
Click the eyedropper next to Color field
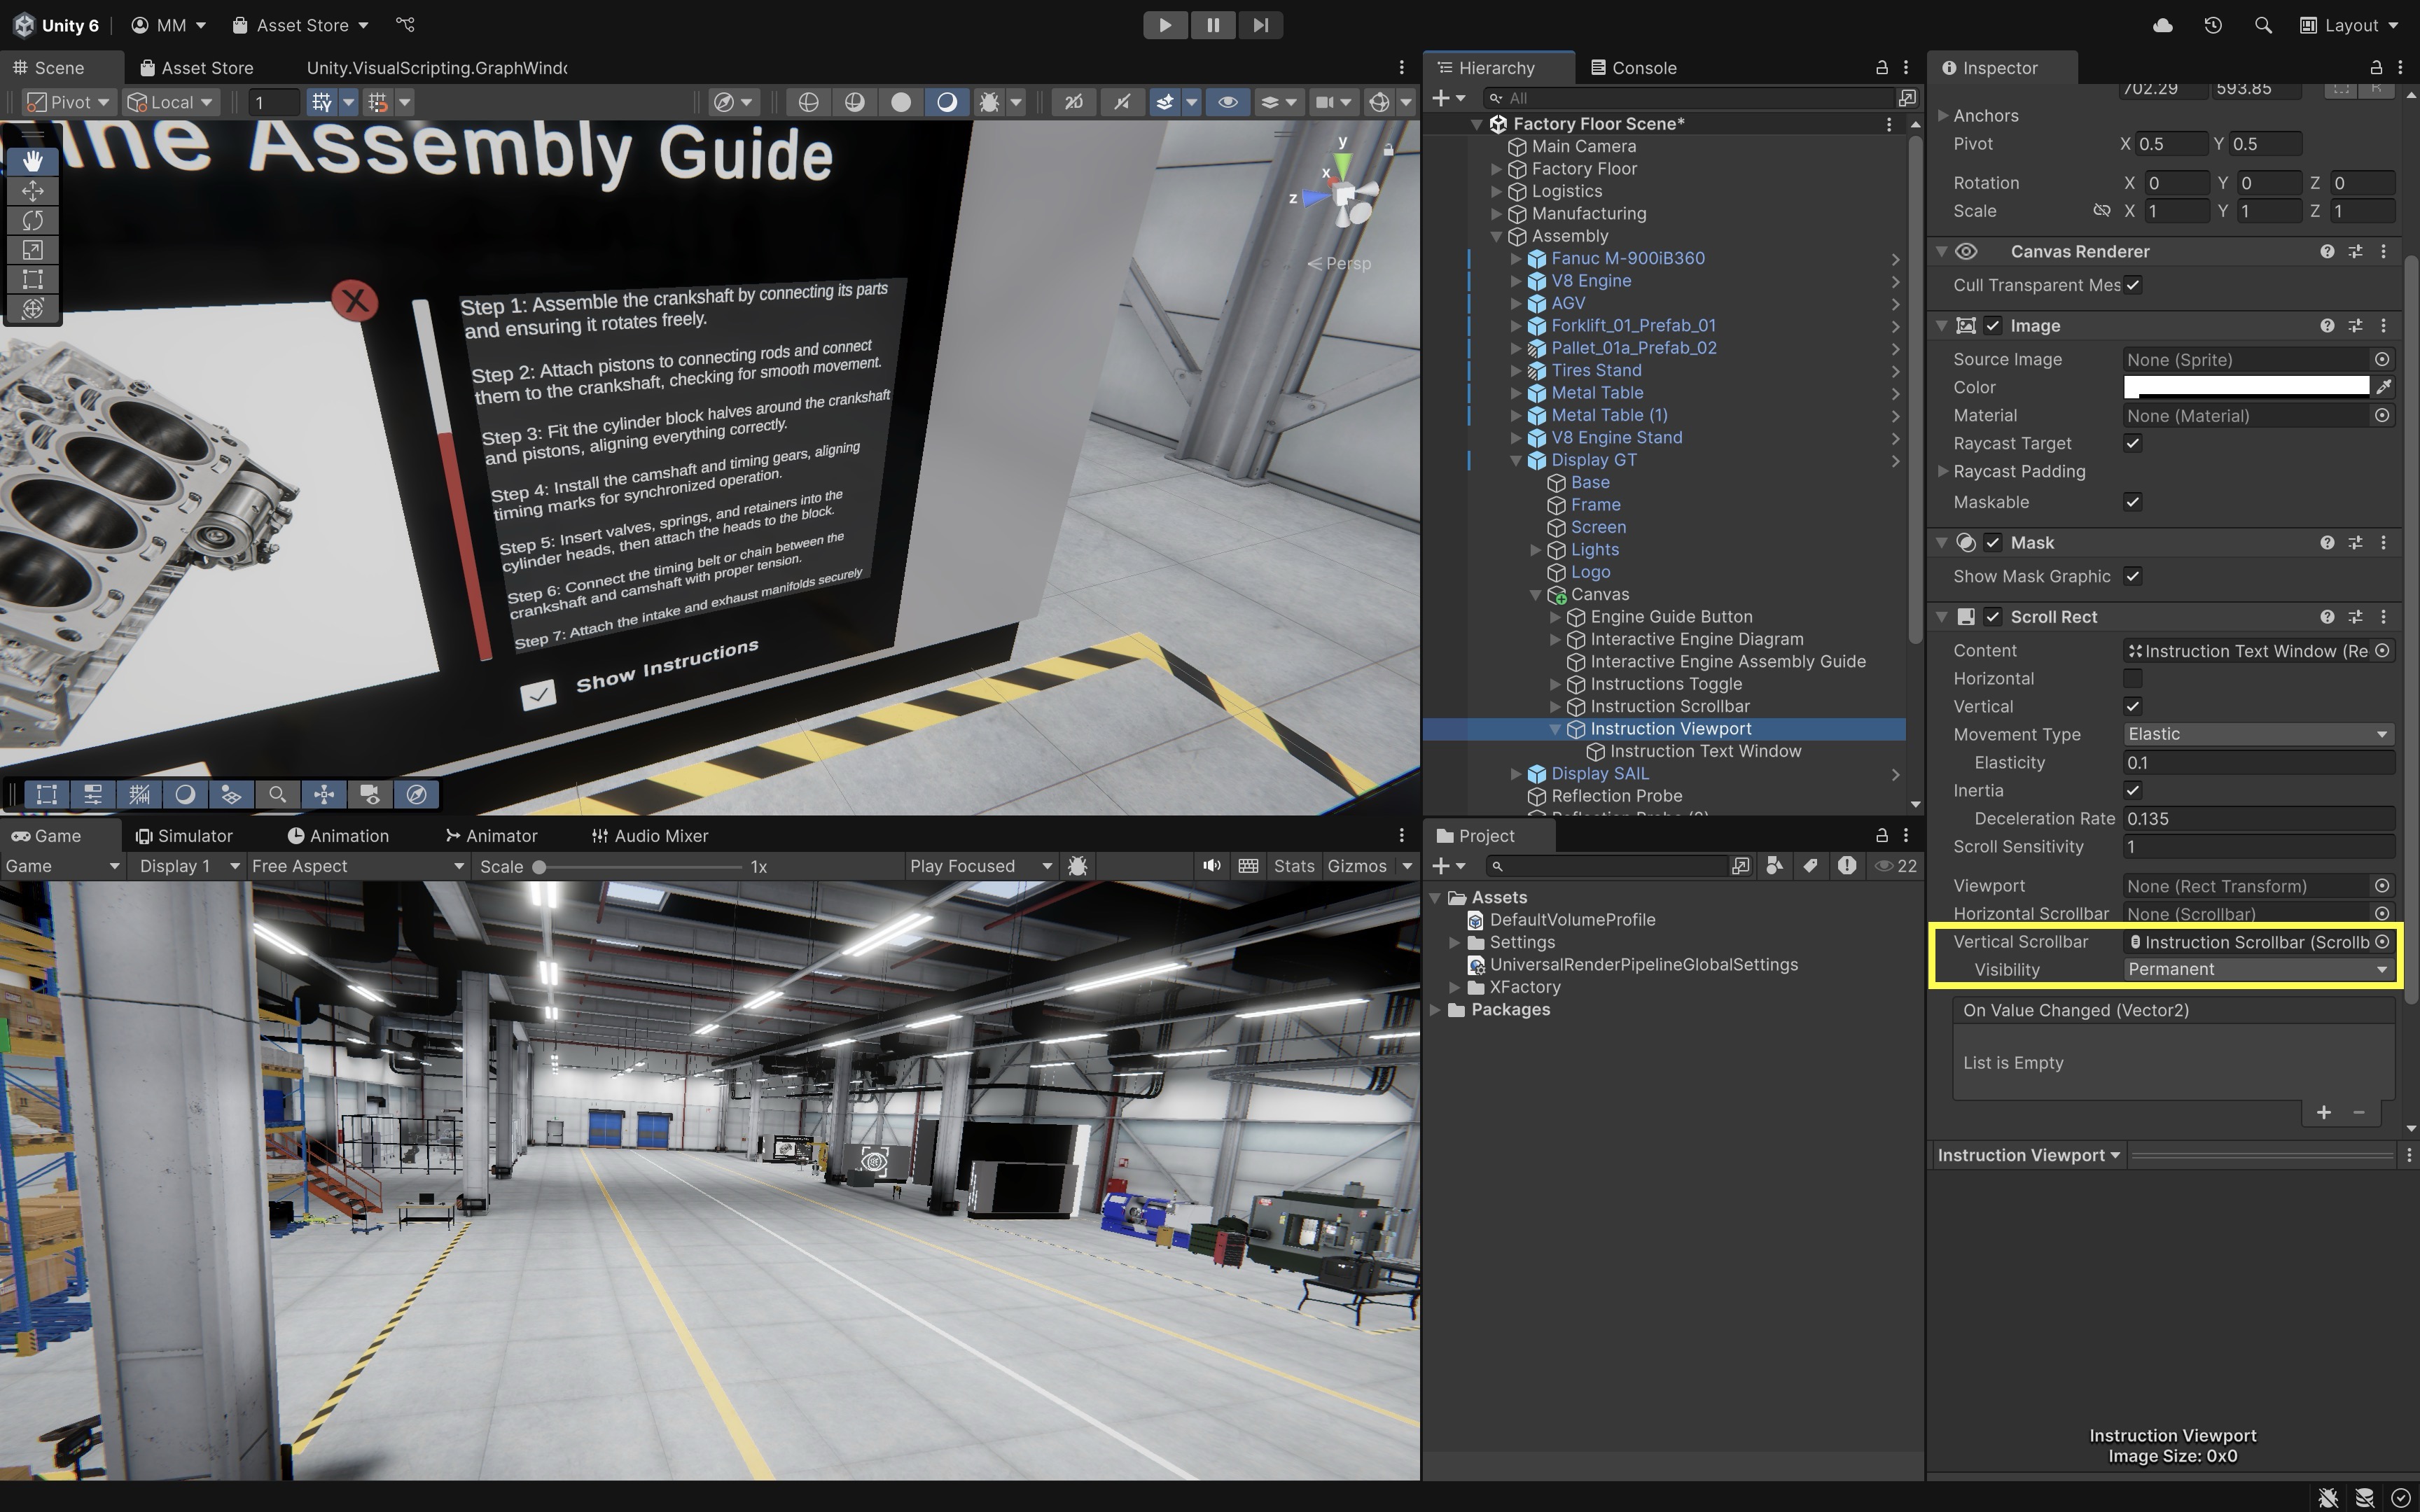tap(2383, 387)
